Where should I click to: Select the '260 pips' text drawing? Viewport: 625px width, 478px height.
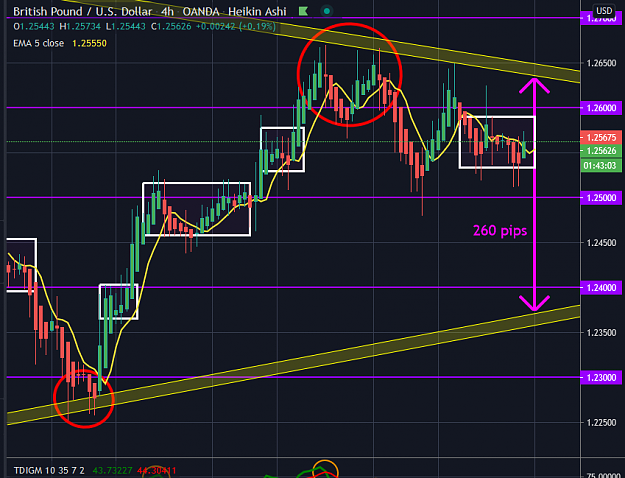click(x=500, y=230)
